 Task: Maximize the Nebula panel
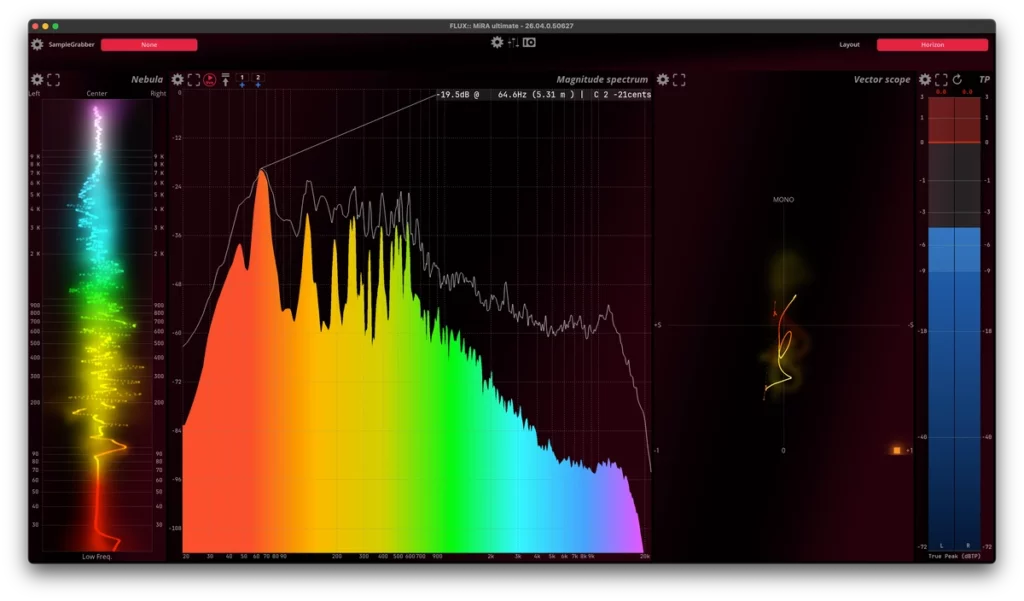pos(54,80)
